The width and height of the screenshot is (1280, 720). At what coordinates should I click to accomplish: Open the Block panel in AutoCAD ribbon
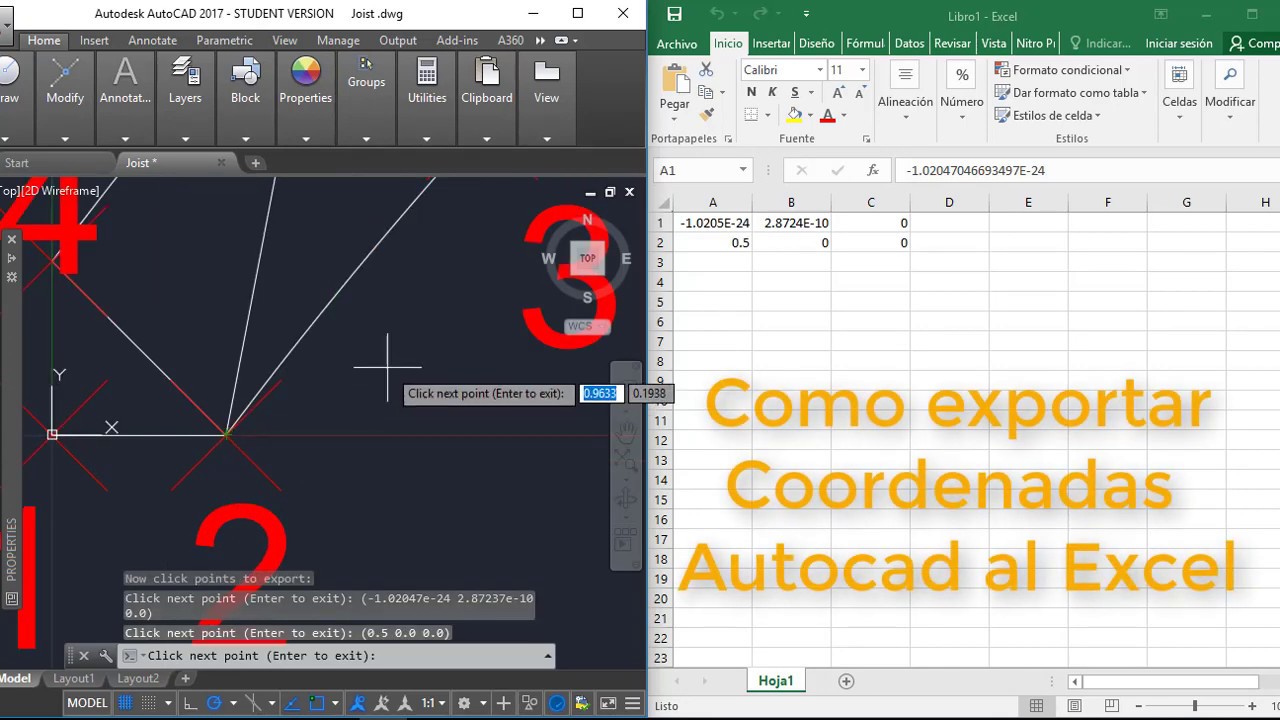245,98
